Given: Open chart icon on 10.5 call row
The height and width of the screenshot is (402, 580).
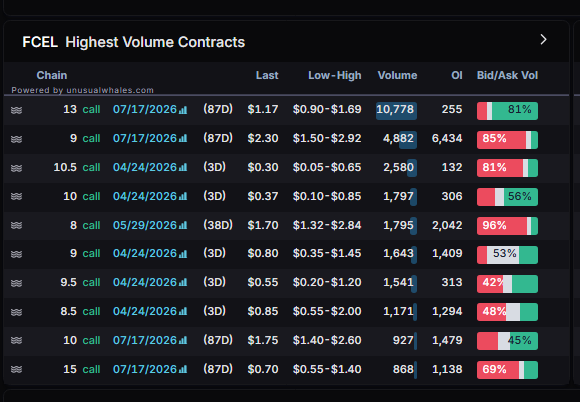Looking at the screenshot, I should (183, 168).
